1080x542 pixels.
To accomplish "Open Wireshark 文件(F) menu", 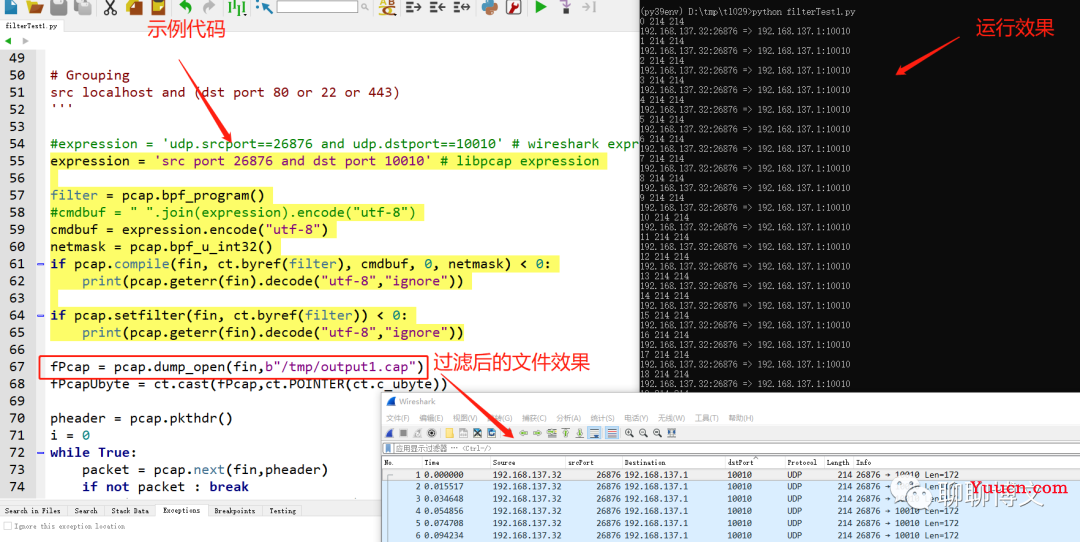I will tap(397, 418).
